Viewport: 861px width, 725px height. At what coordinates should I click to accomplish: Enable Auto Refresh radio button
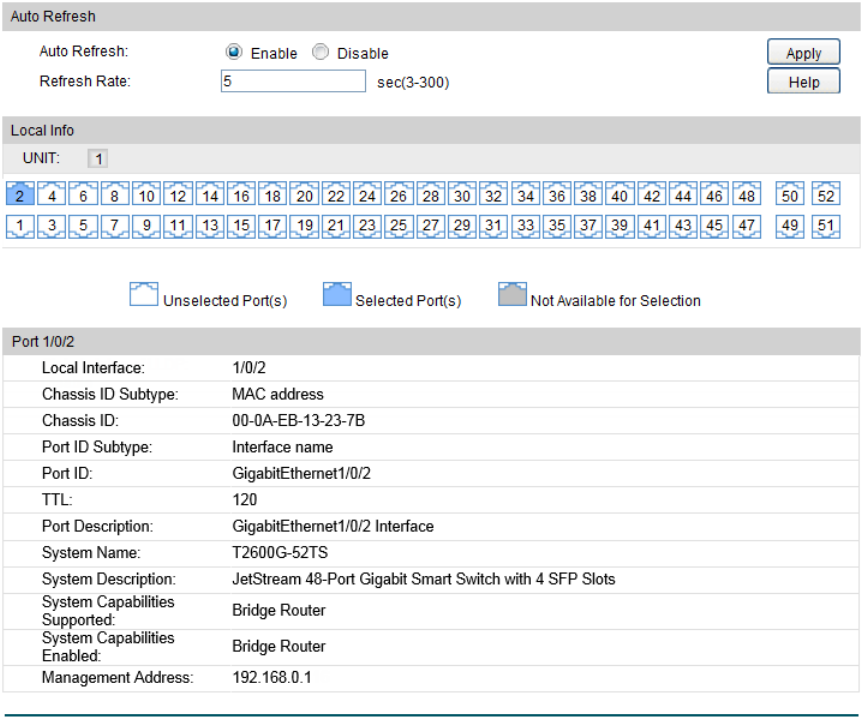coord(233,53)
